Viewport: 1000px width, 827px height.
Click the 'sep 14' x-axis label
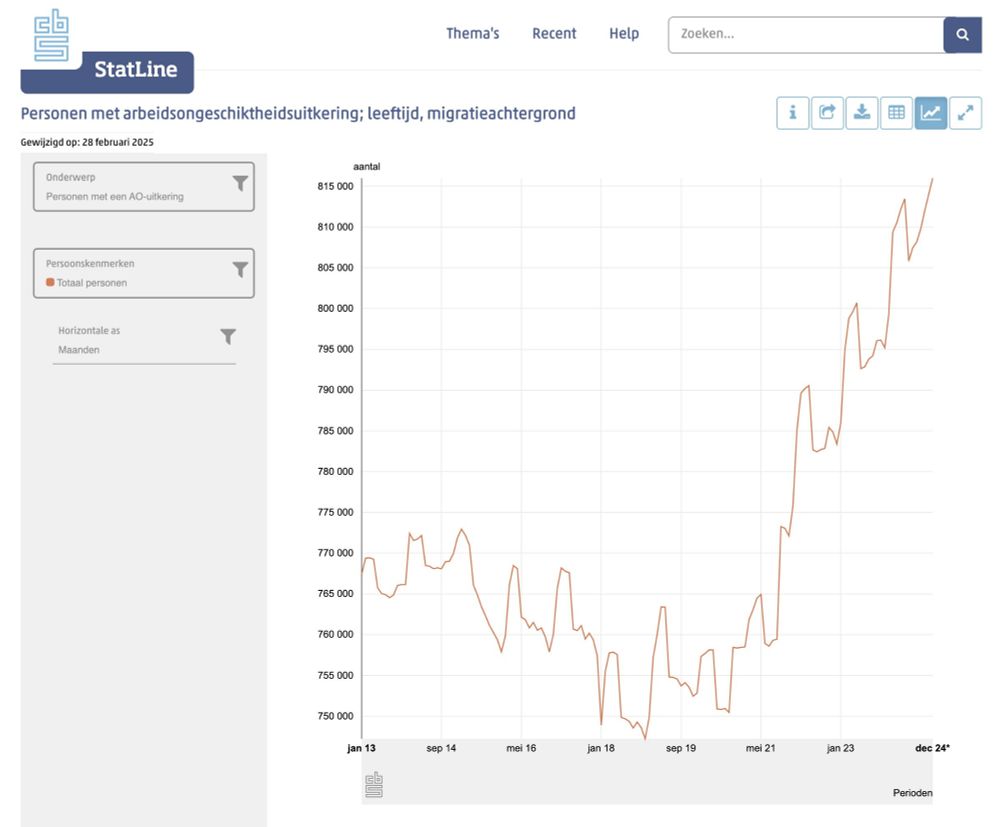point(441,748)
